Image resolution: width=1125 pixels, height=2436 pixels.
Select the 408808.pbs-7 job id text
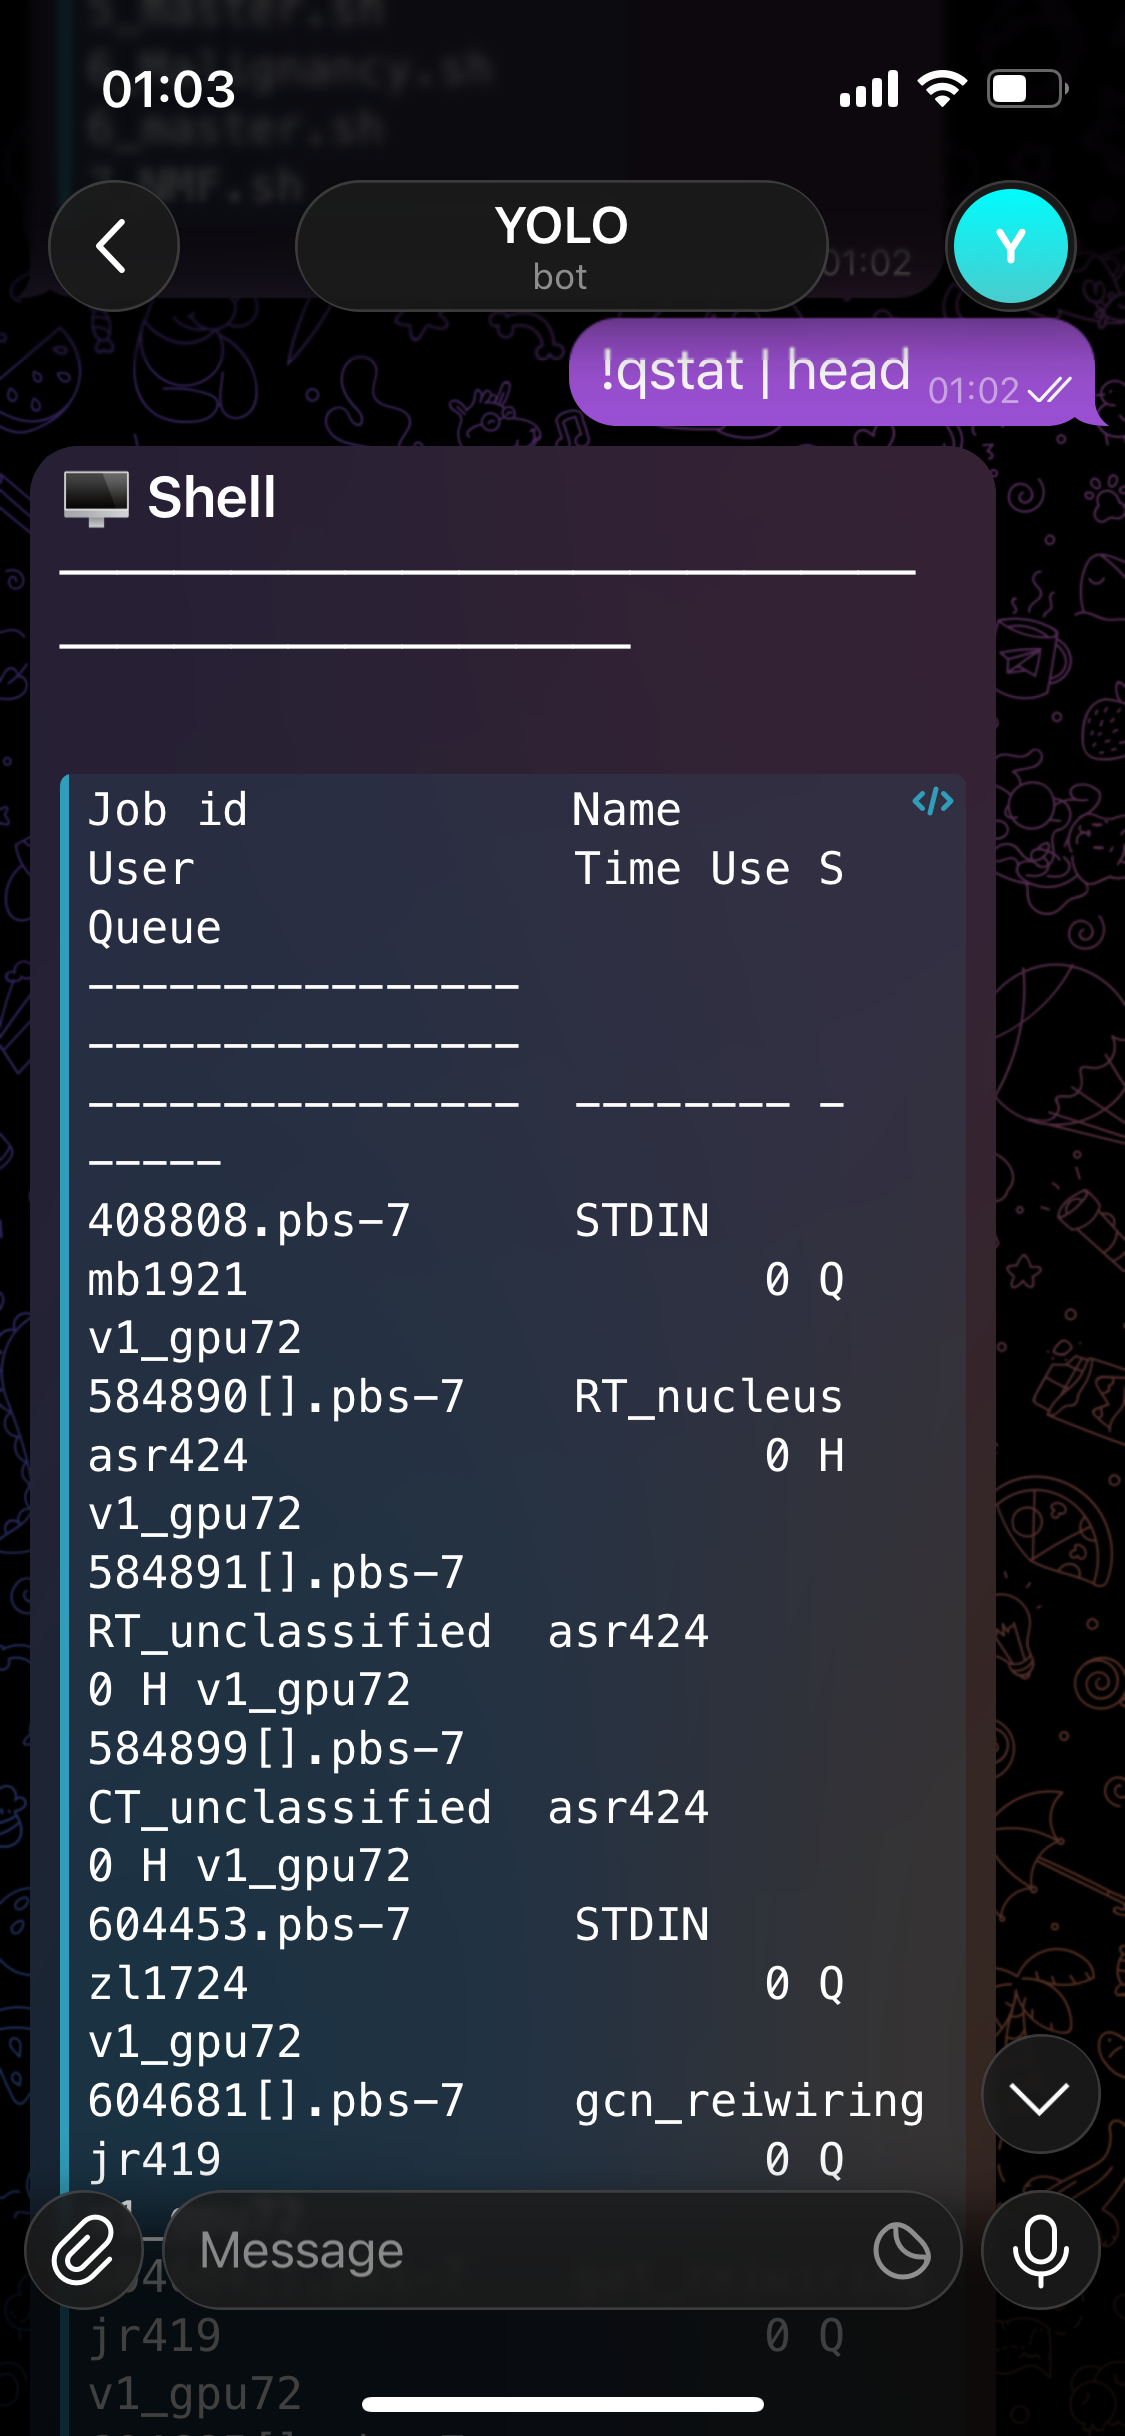pos(248,1221)
